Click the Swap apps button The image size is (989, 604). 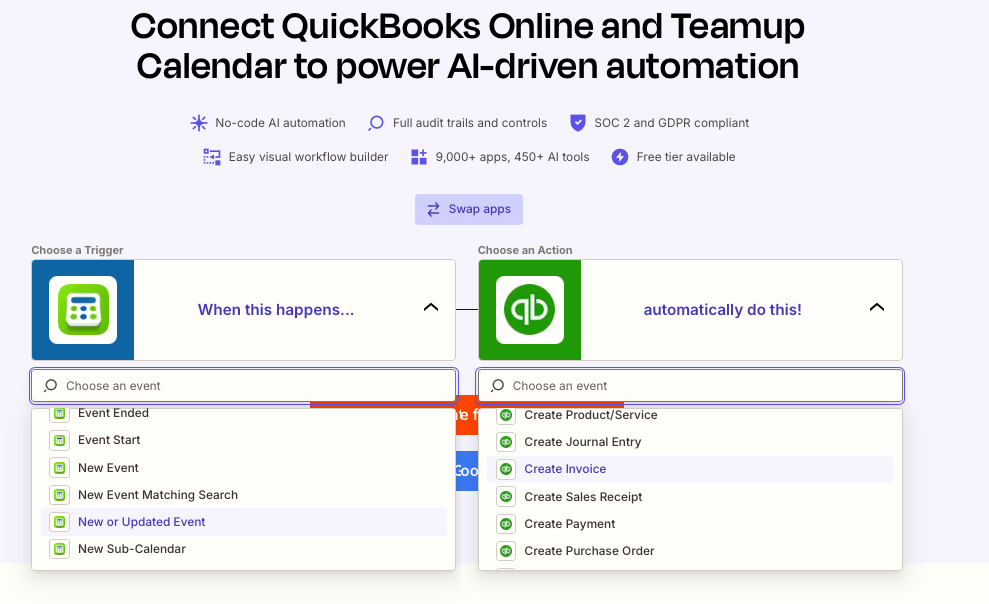tap(469, 209)
